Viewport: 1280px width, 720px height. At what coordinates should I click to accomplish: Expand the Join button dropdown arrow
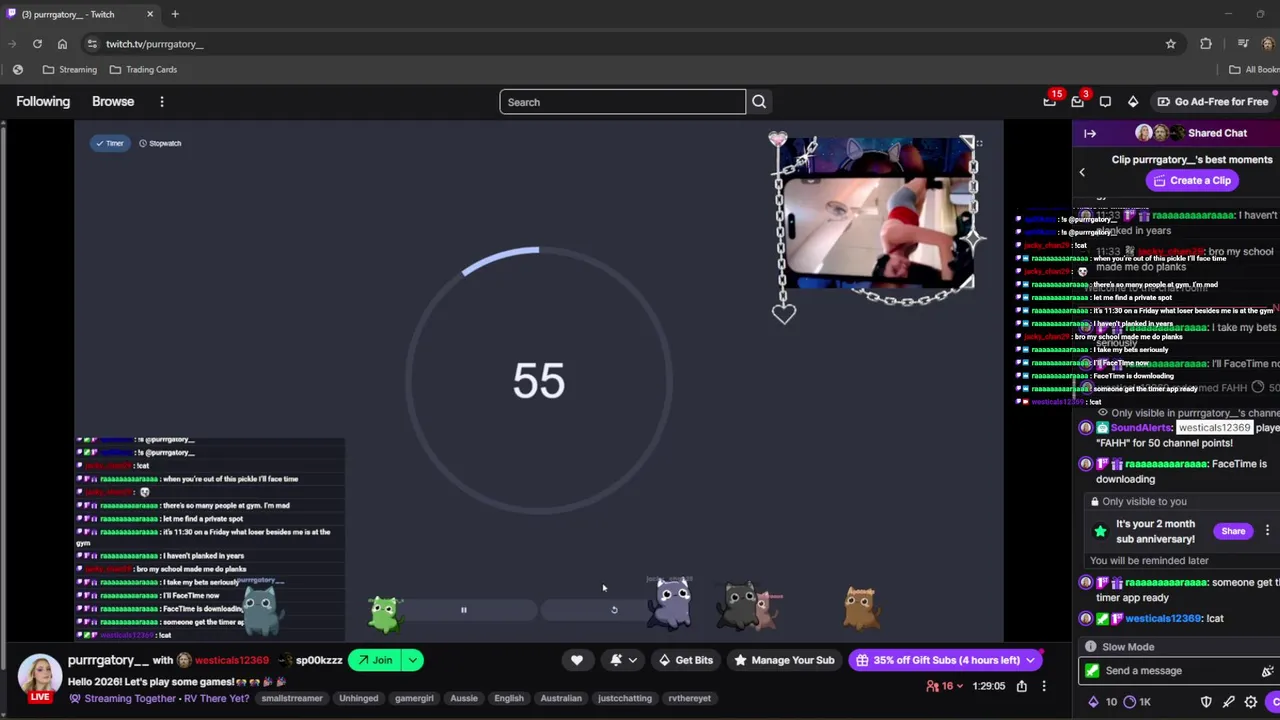[x=412, y=660]
